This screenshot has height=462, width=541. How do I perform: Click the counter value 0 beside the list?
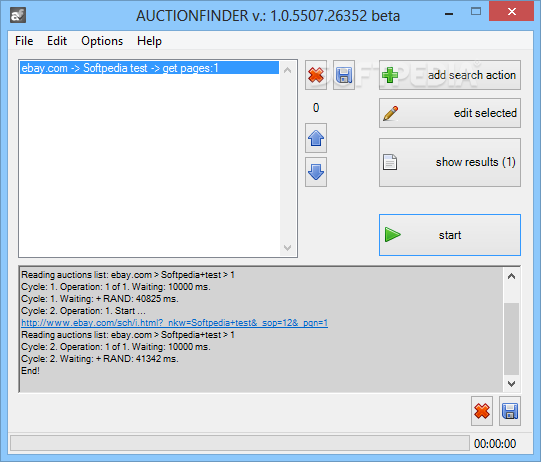(316, 108)
